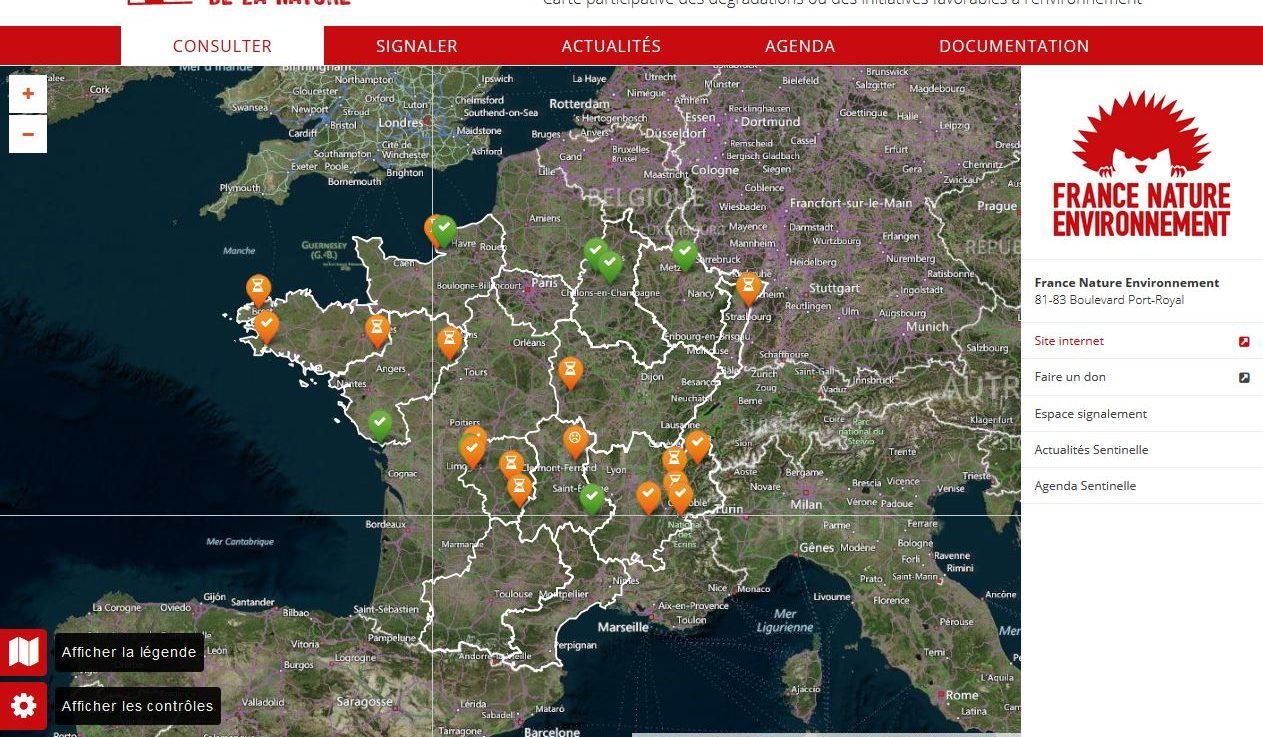Open the orange hourglass marker near Rennes
This screenshot has width=1263, height=737.
tap(377, 330)
